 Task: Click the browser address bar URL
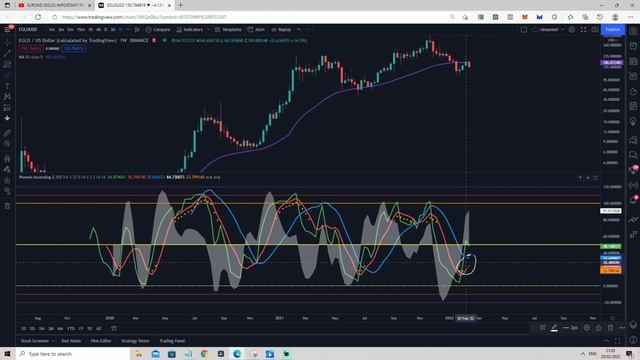click(144, 17)
